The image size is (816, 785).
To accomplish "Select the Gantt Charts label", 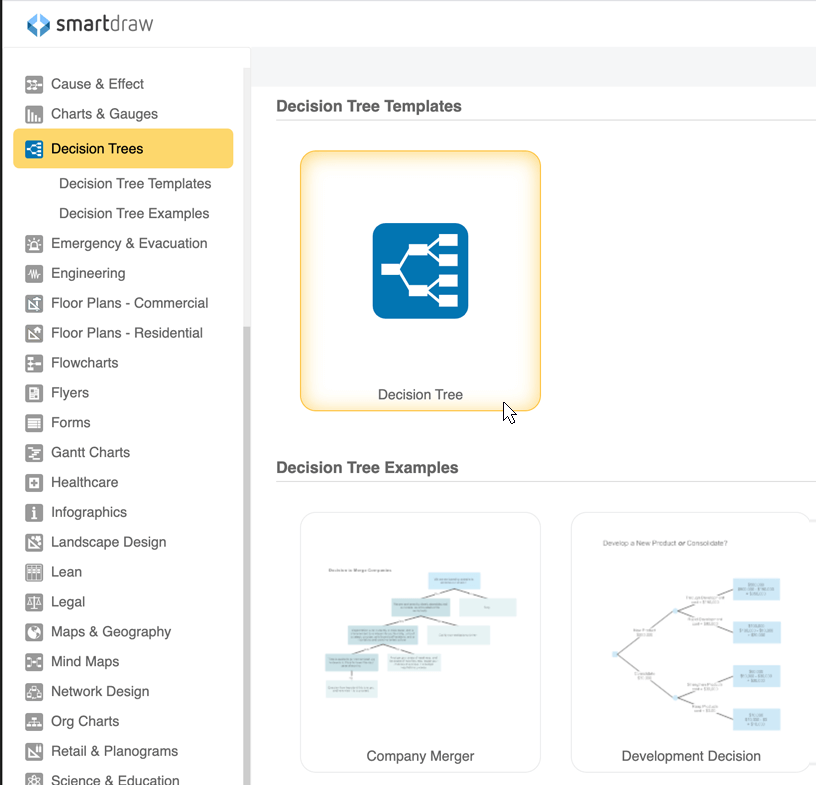I will click(91, 452).
